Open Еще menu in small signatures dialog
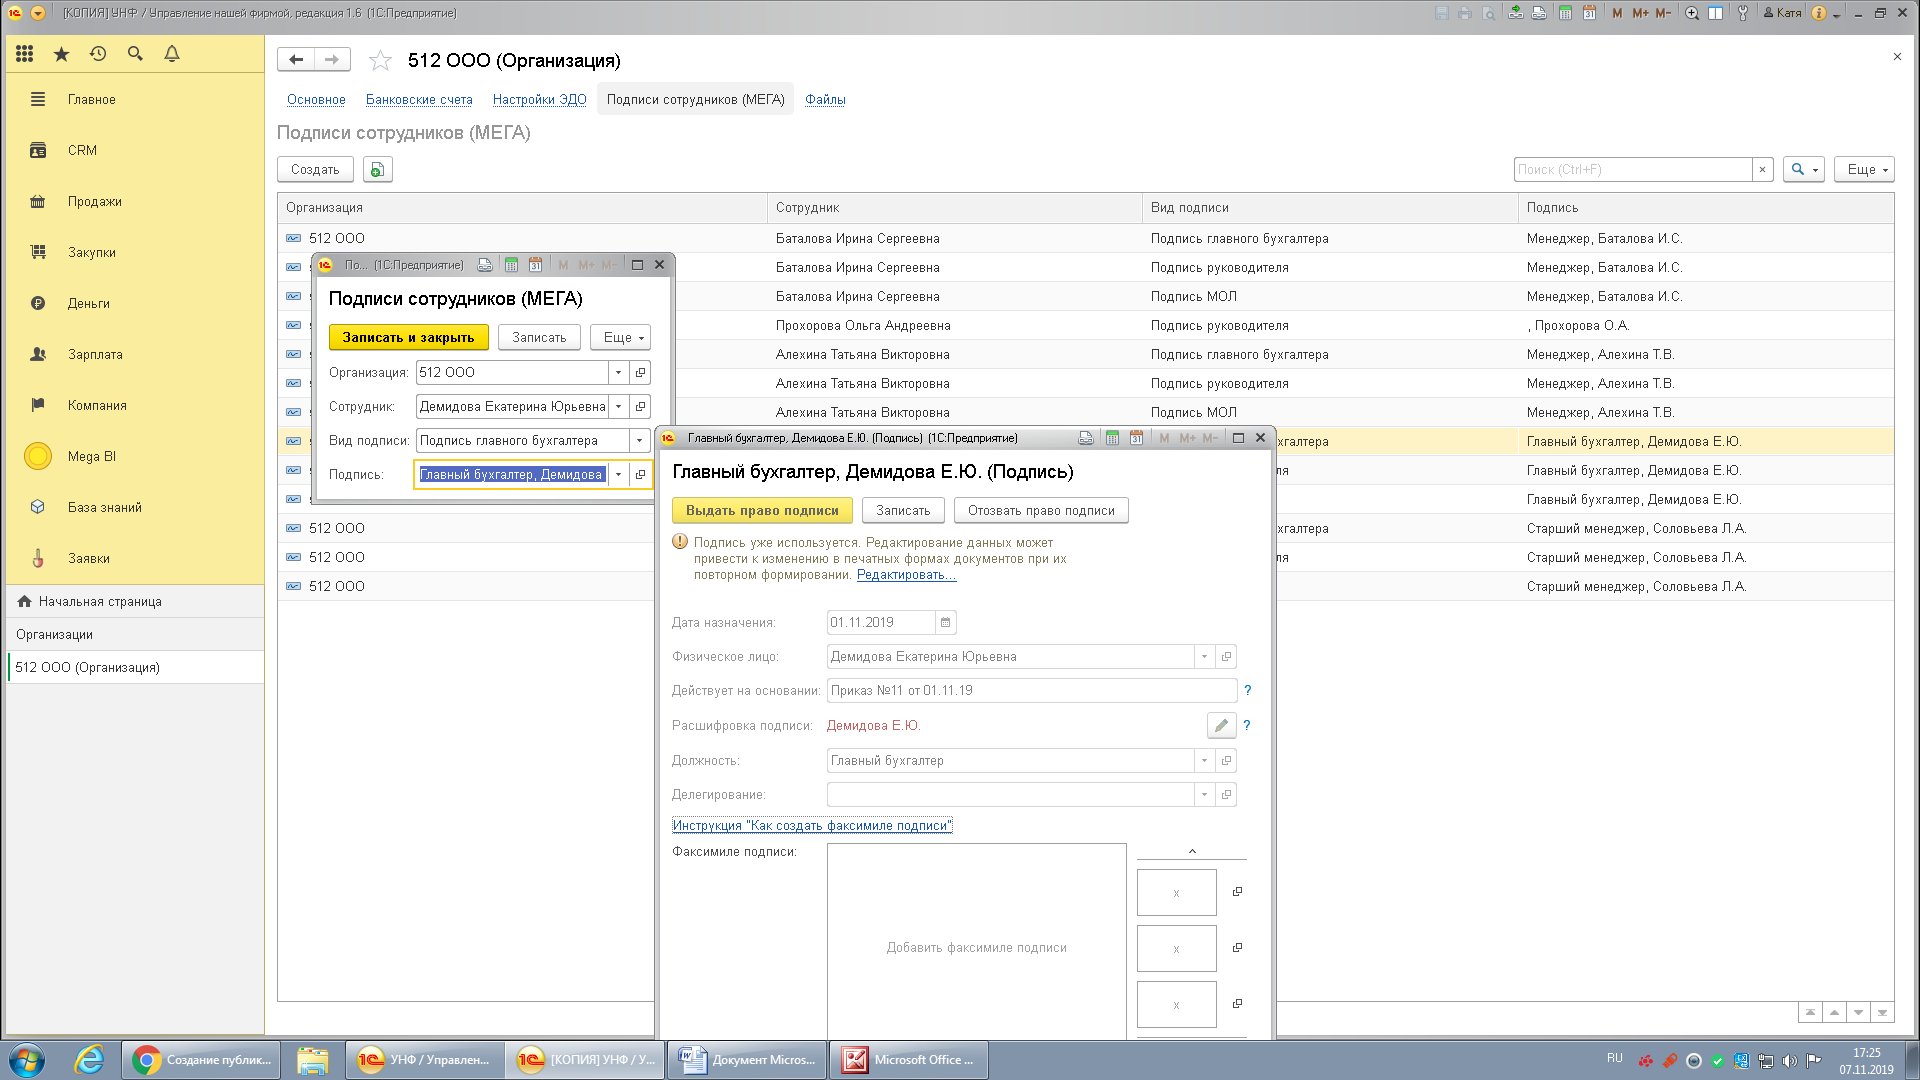The height and width of the screenshot is (1080, 1920). [621, 337]
